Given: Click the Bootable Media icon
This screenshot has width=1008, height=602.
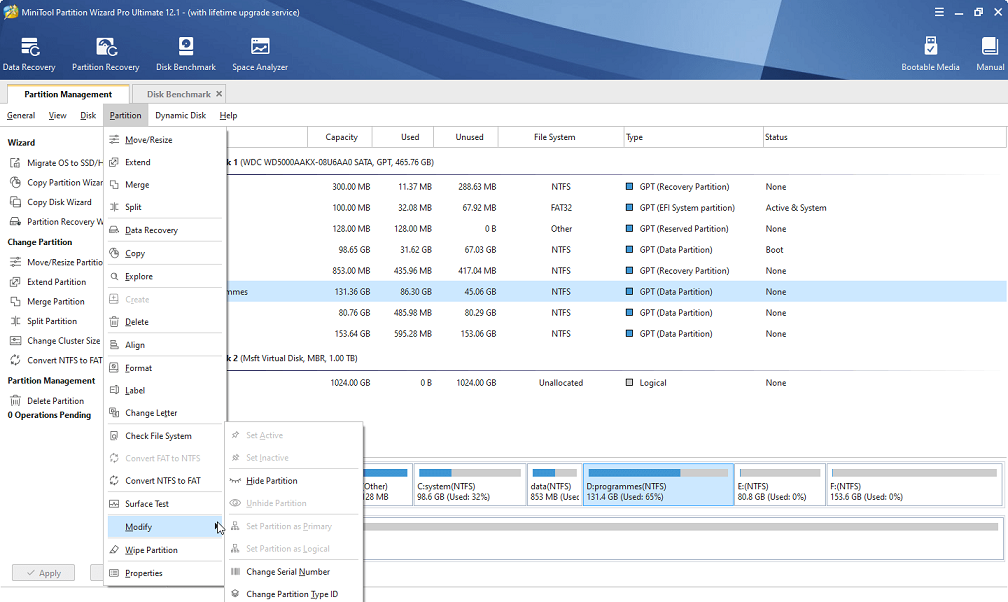Looking at the screenshot, I should [x=930, y=46].
